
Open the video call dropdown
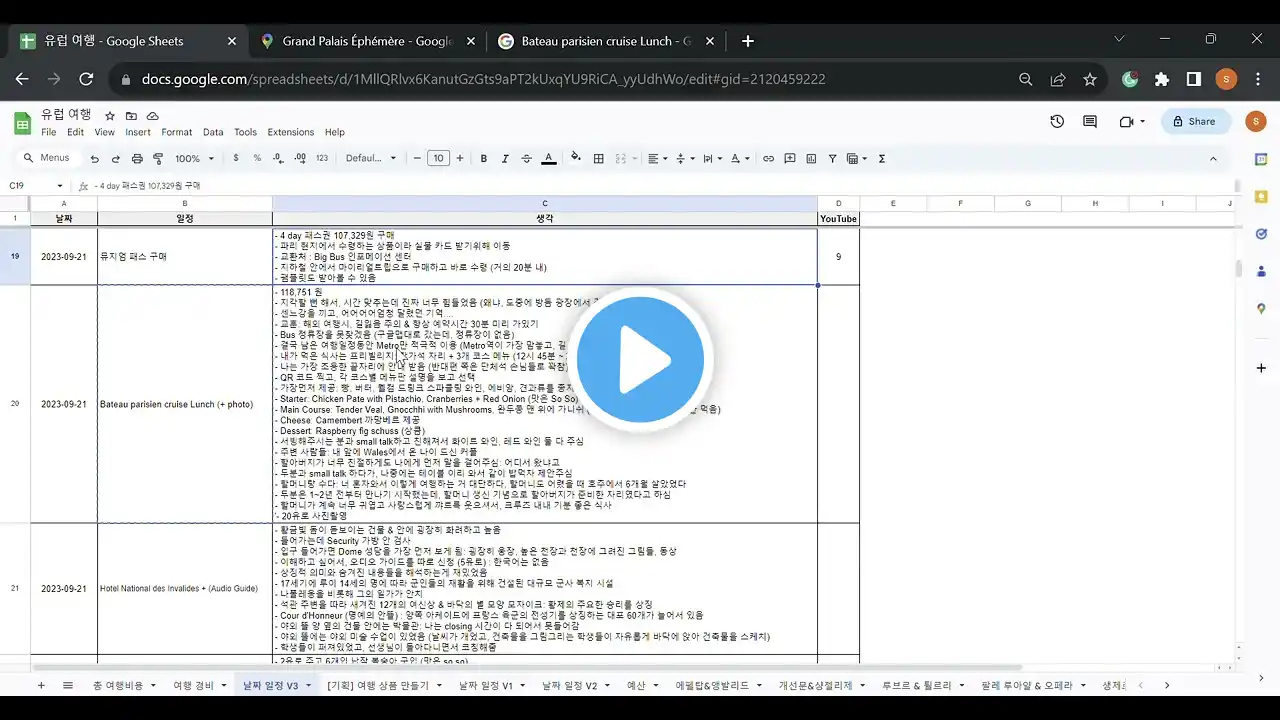(1142, 122)
